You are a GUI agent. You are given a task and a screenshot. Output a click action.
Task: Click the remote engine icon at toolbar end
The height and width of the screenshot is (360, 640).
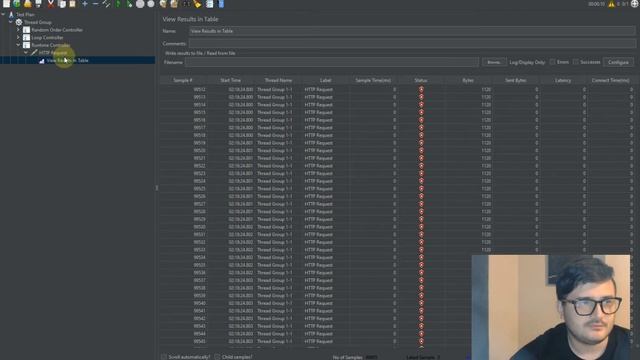pyautogui.click(x=635, y=4)
